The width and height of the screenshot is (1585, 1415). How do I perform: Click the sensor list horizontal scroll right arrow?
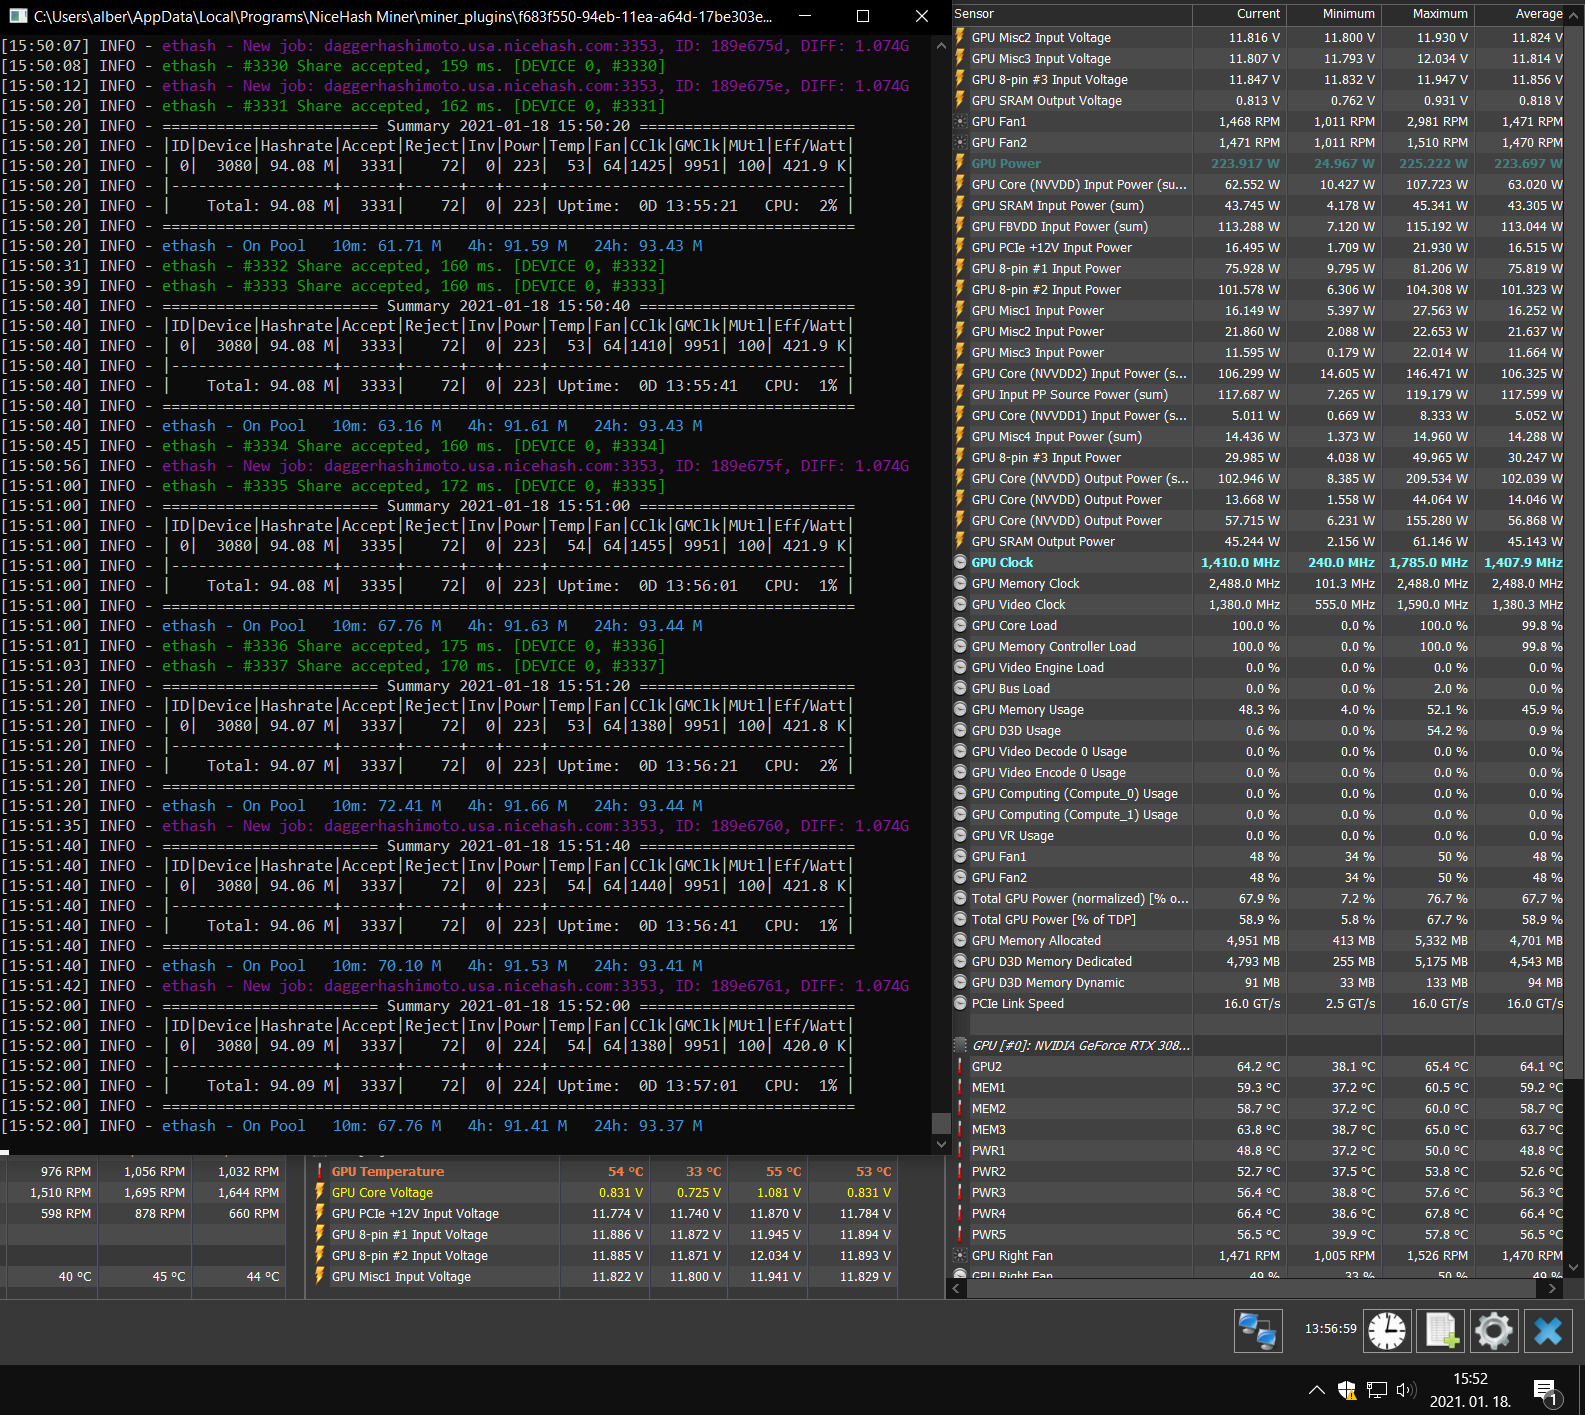(1552, 1289)
